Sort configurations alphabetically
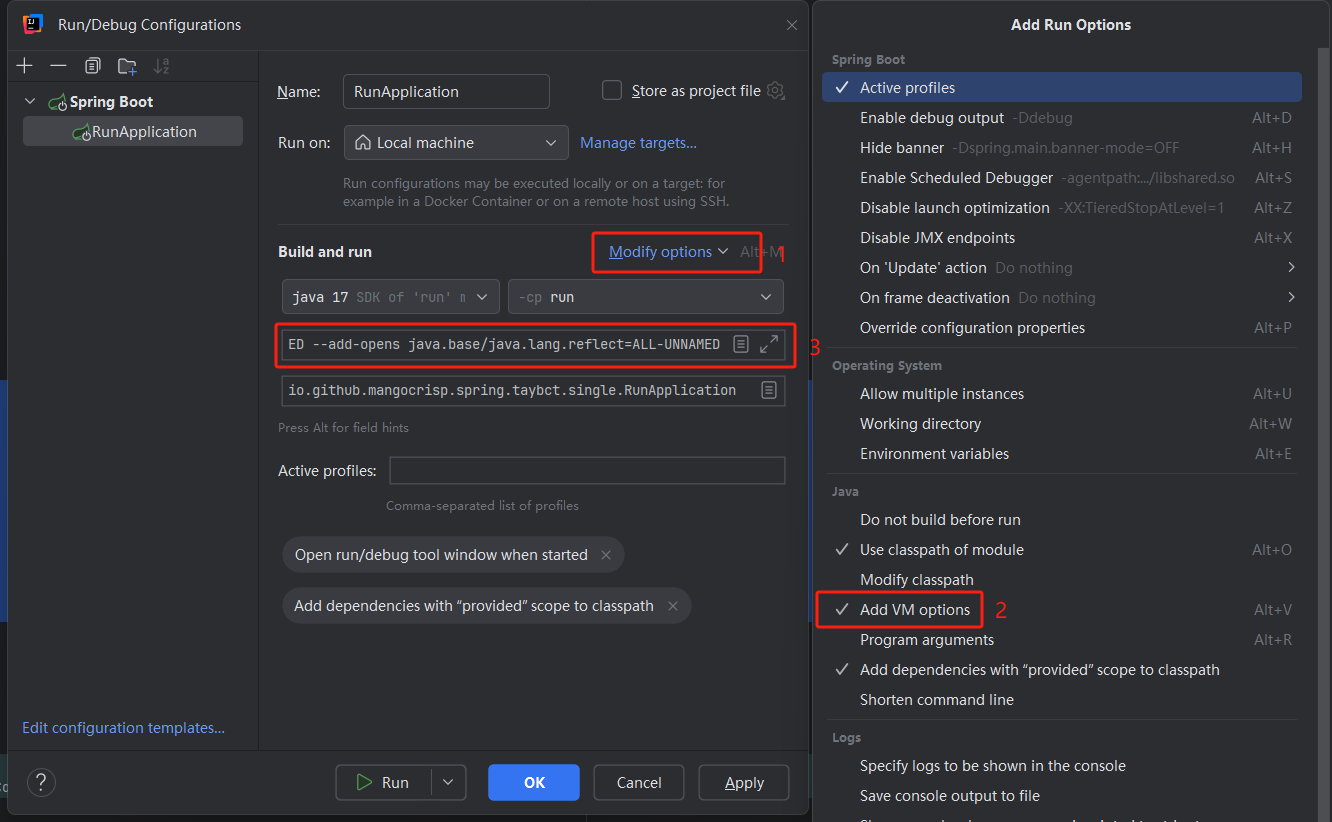The height and width of the screenshot is (822, 1332). pyautogui.click(x=161, y=66)
